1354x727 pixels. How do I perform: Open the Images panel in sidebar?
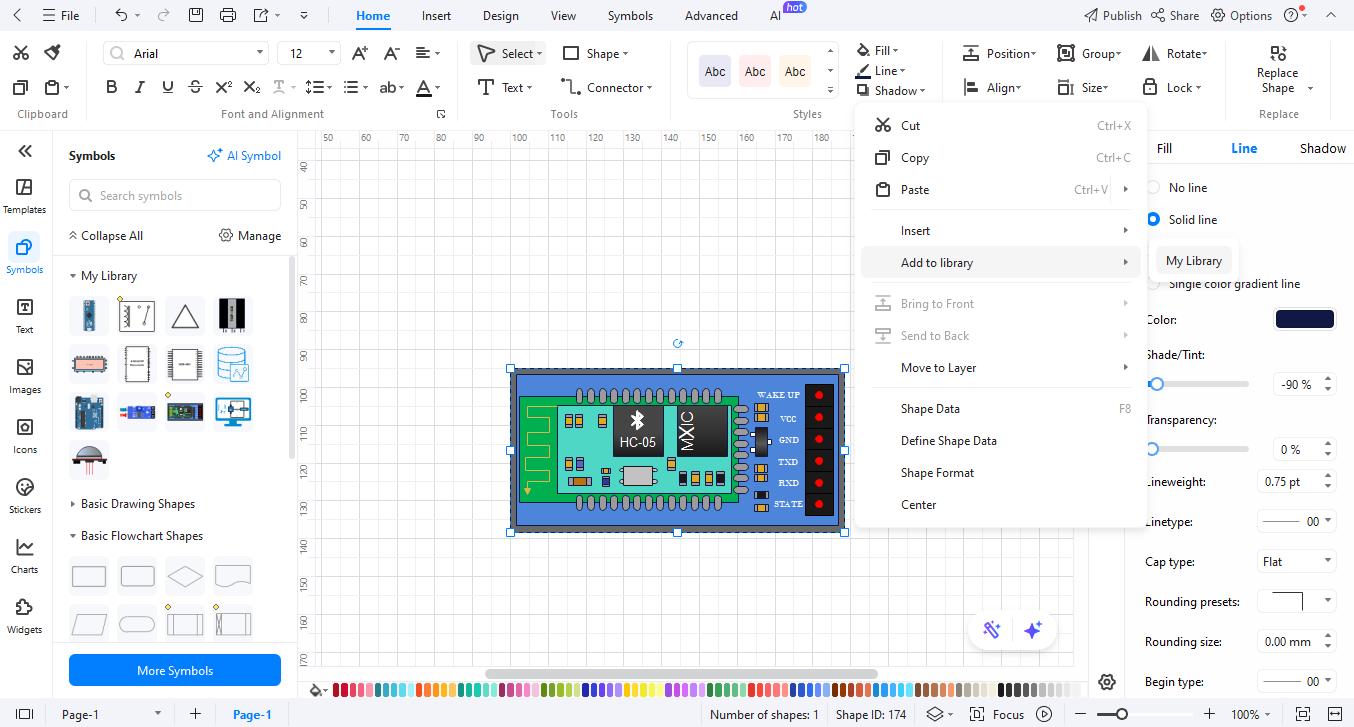coord(25,376)
